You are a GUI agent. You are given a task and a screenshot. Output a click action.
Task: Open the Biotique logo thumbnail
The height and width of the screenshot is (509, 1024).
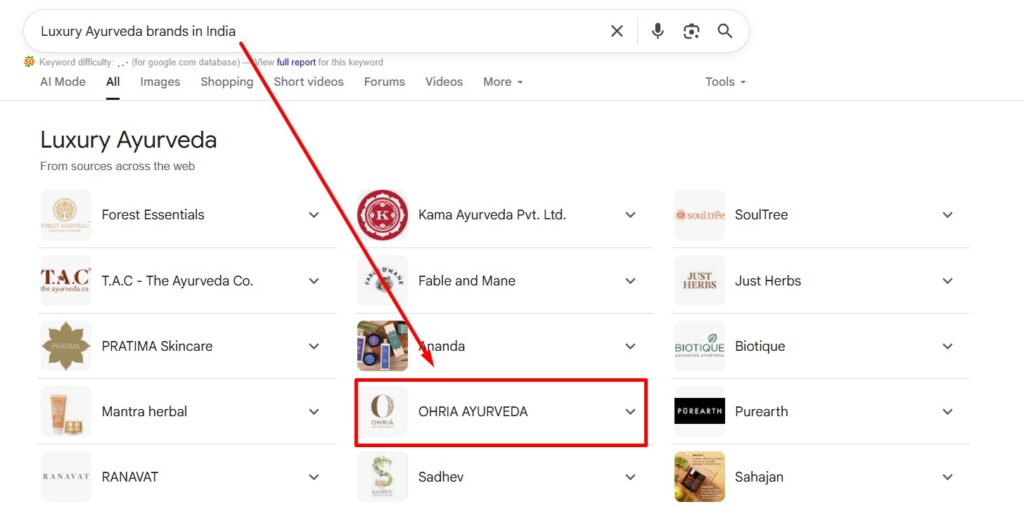(x=699, y=346)
